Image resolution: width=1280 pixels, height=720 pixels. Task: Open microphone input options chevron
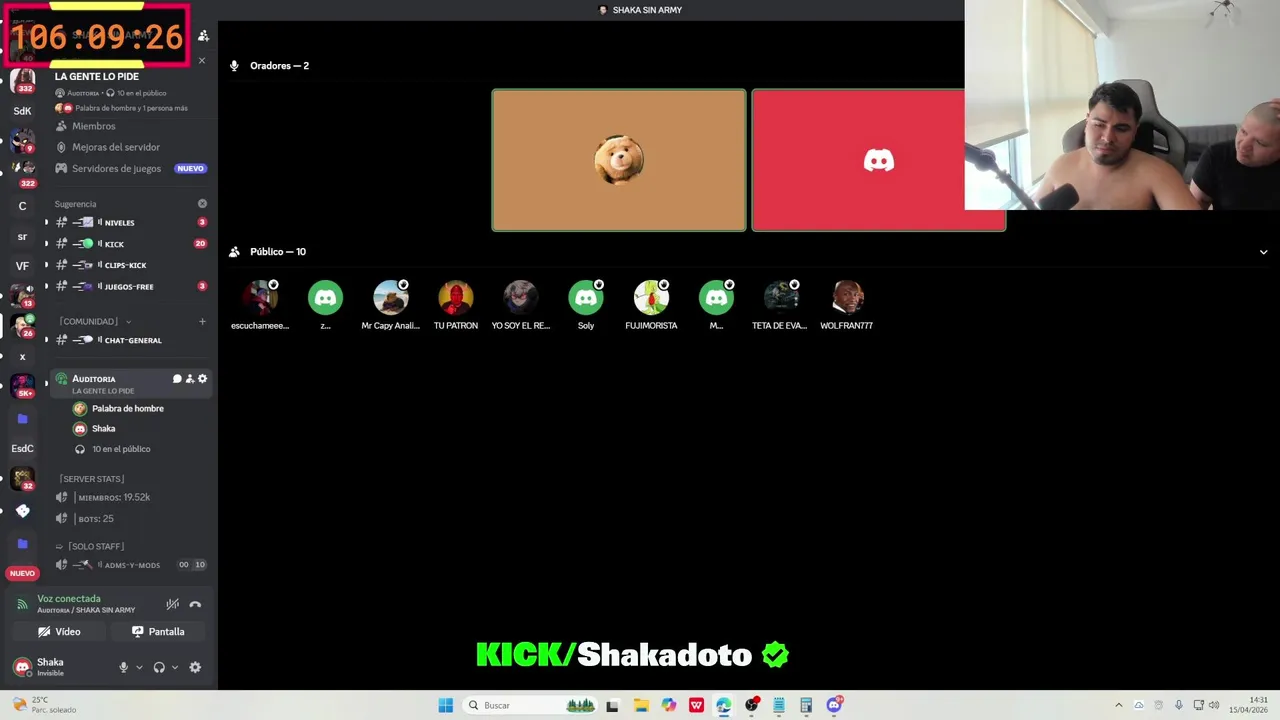point(139,667)
